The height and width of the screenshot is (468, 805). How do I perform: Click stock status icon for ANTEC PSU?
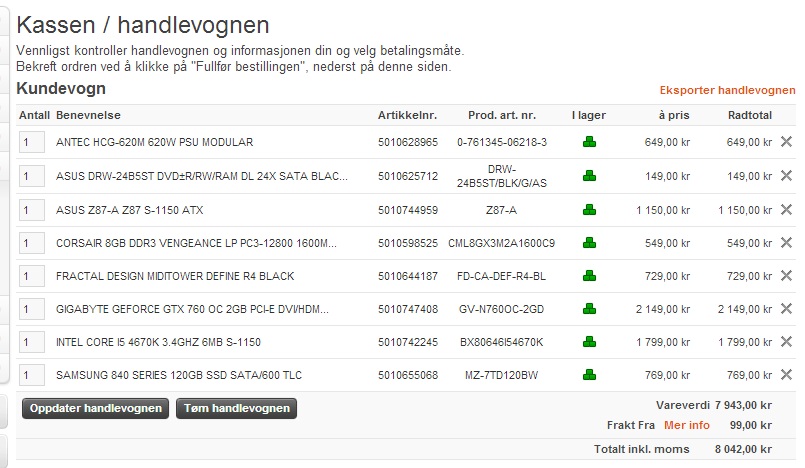[589, 142]
